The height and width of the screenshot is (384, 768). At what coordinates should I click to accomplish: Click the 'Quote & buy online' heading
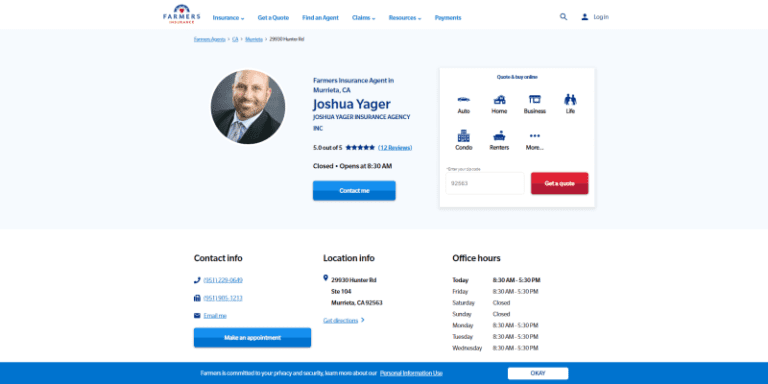click(x=517, y=77)
